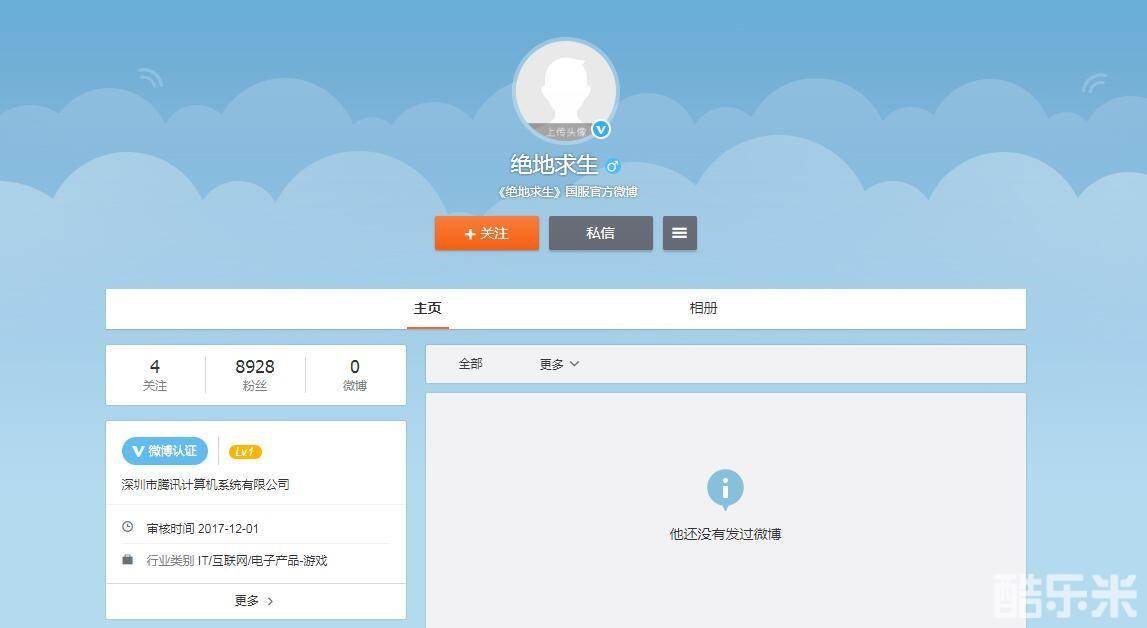Click the profile avatar placeholder image
Viewport: 1147px width, 628px height.
pyautogui.click(x=565, y=90)
